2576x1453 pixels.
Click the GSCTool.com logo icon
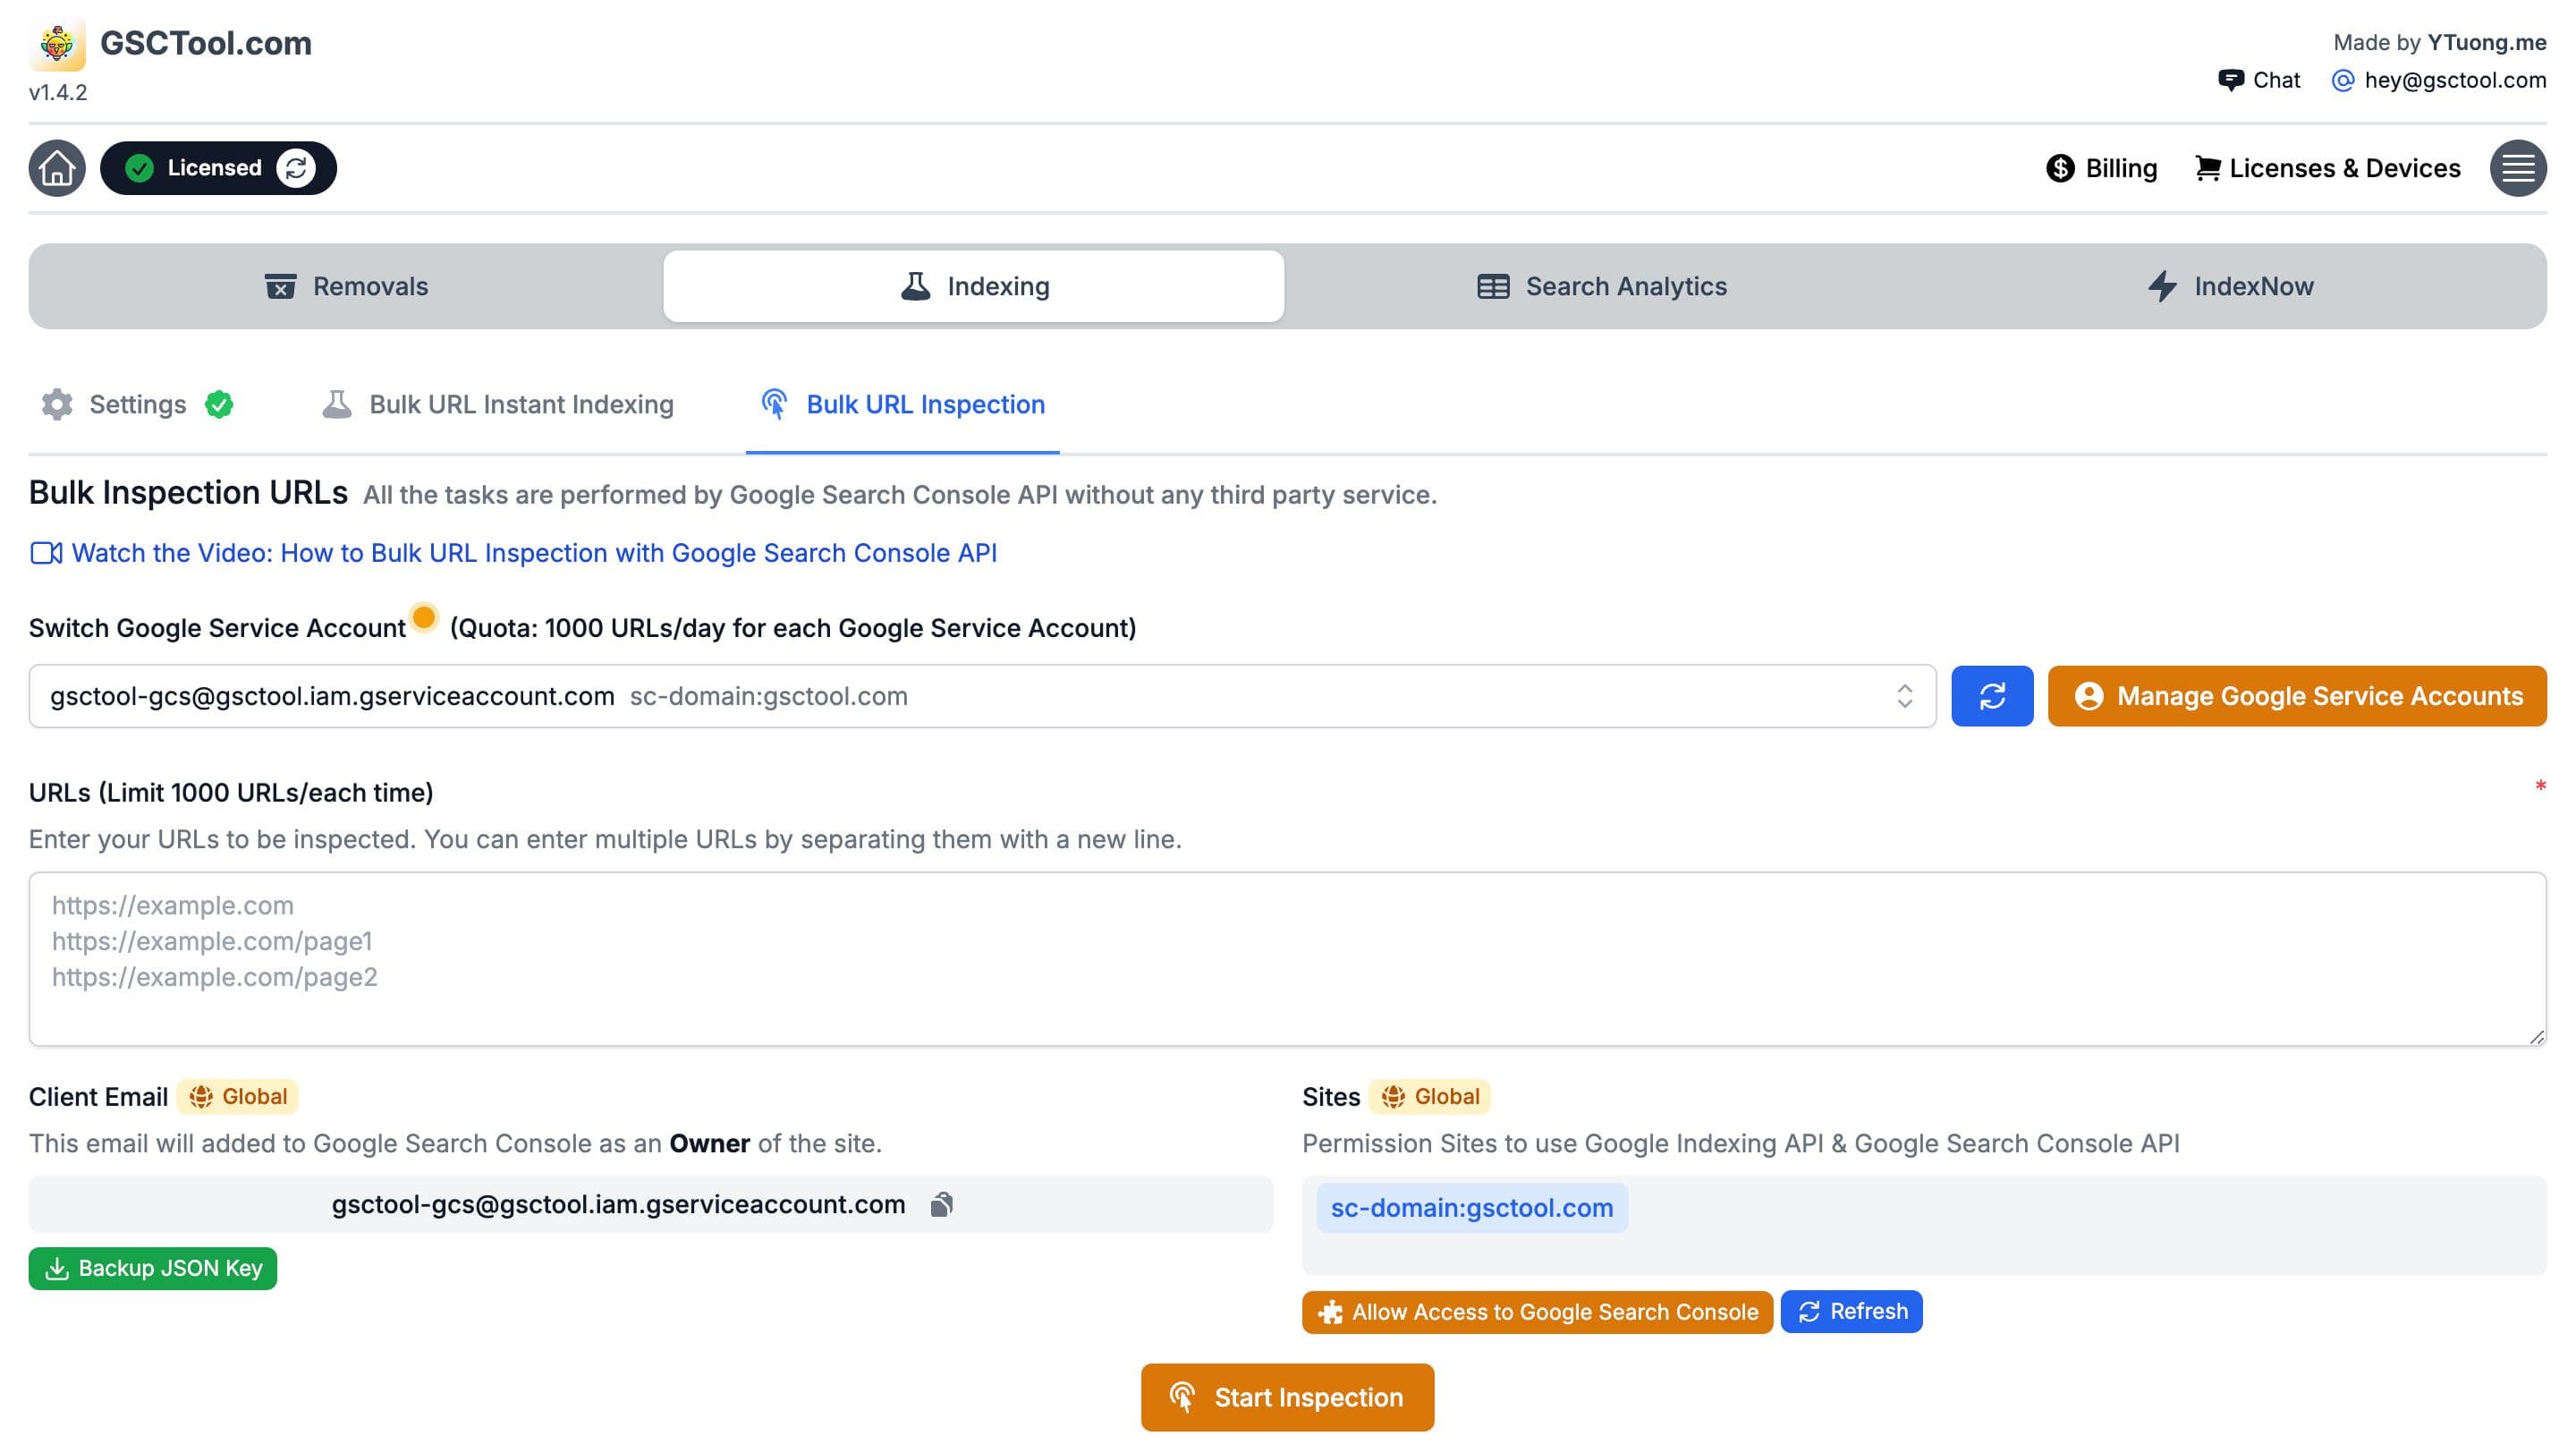point(57,44)
